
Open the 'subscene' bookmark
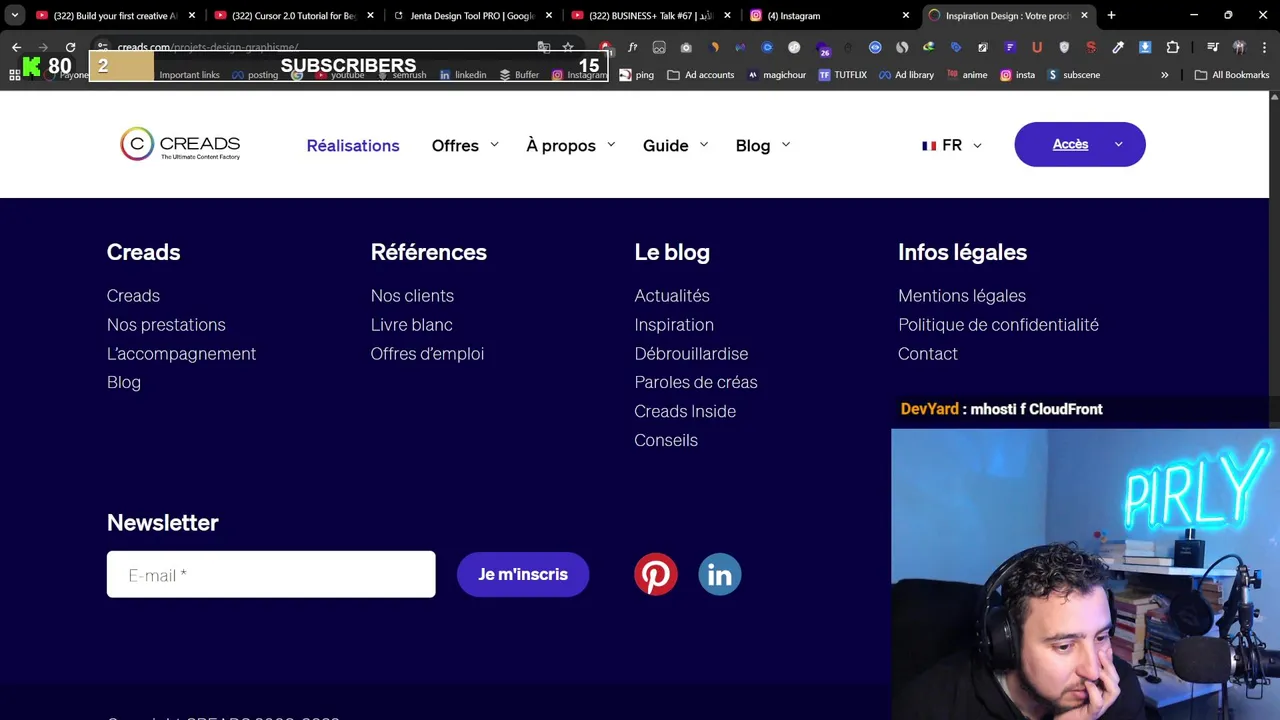click(1074, 75)
